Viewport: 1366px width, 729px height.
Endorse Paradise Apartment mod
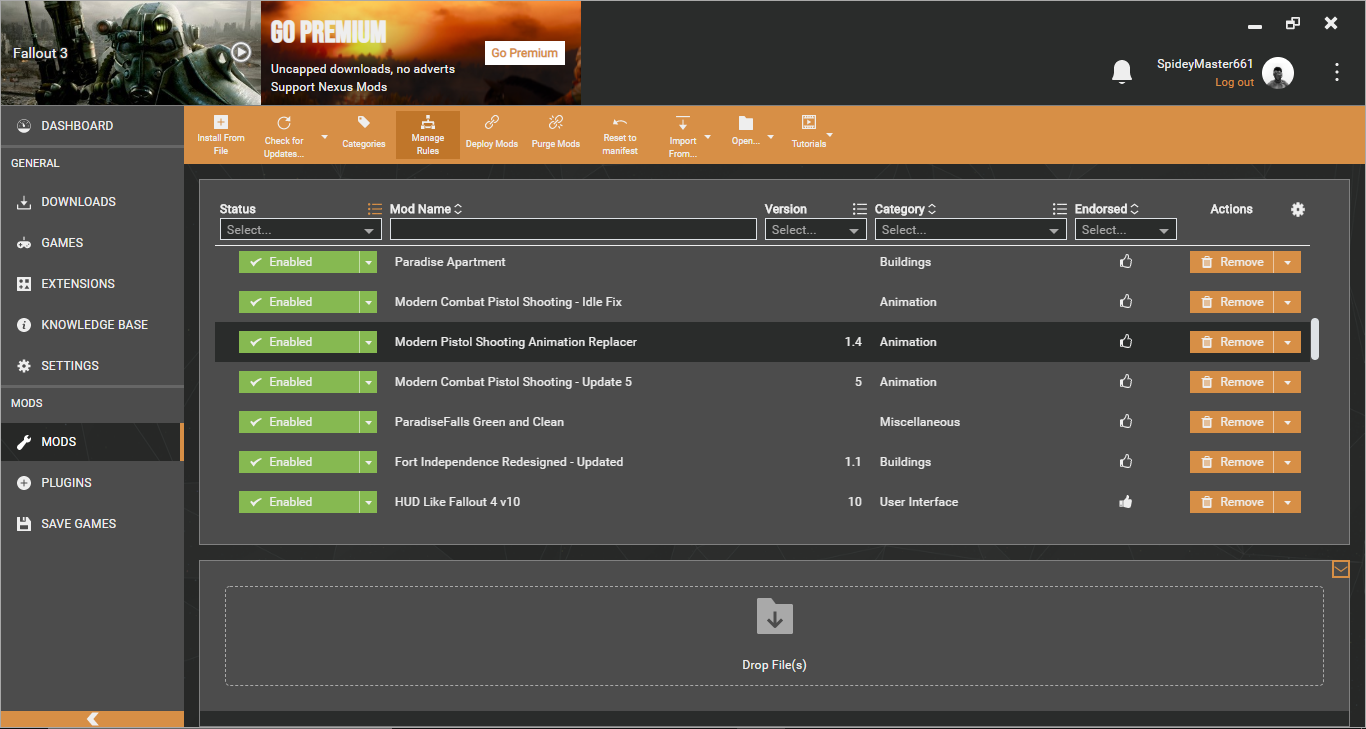pyautogui.click(x=1126, y=262)
